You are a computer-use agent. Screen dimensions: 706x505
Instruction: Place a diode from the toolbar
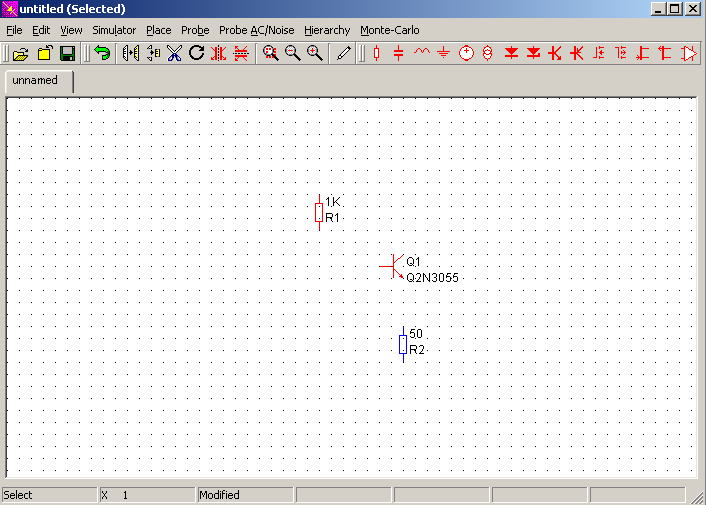pyautogui.click(x=511, y=54)
